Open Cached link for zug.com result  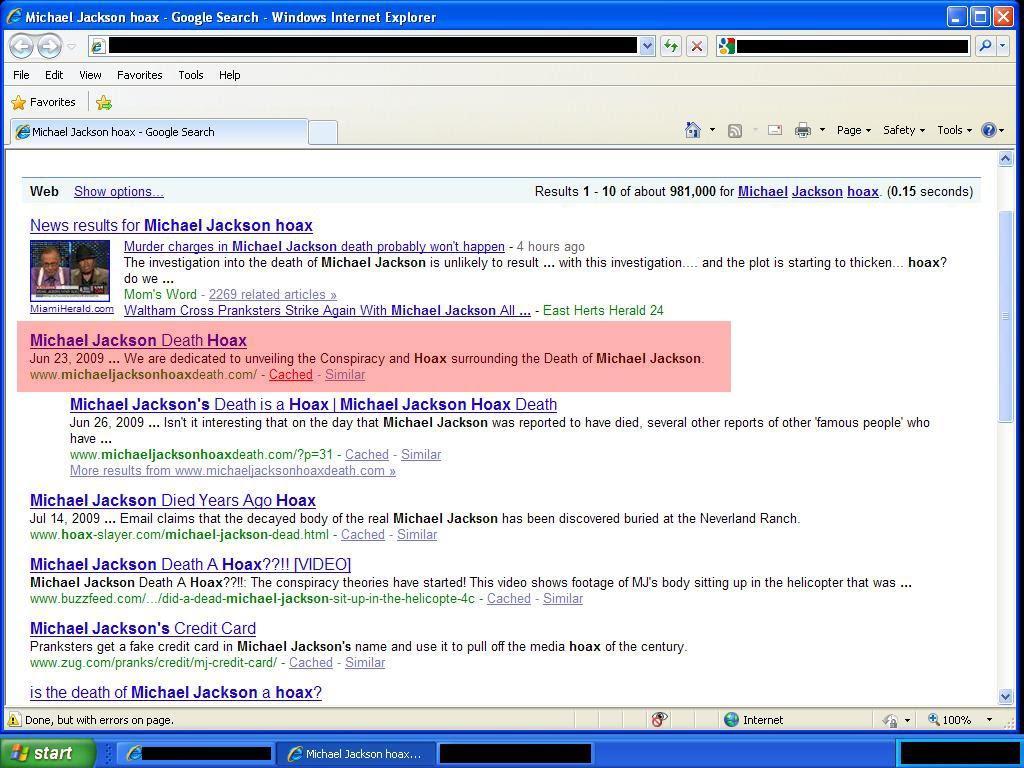click(311, 663)
